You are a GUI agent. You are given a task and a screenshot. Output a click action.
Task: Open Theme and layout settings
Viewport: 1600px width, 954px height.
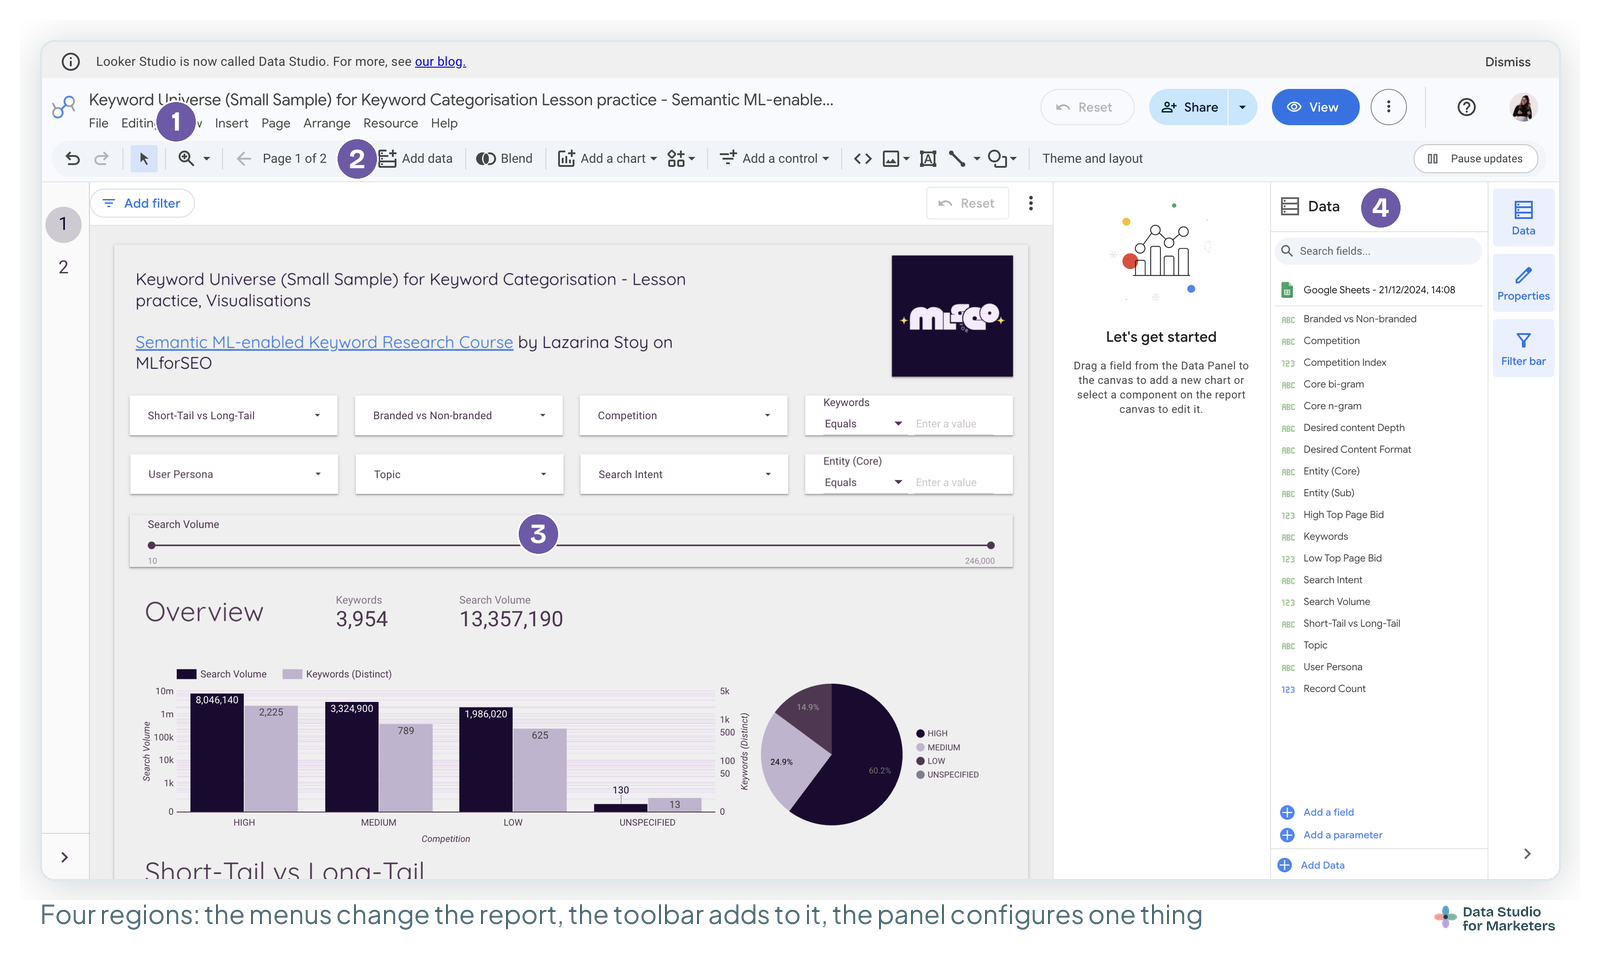pos(1092,158)
